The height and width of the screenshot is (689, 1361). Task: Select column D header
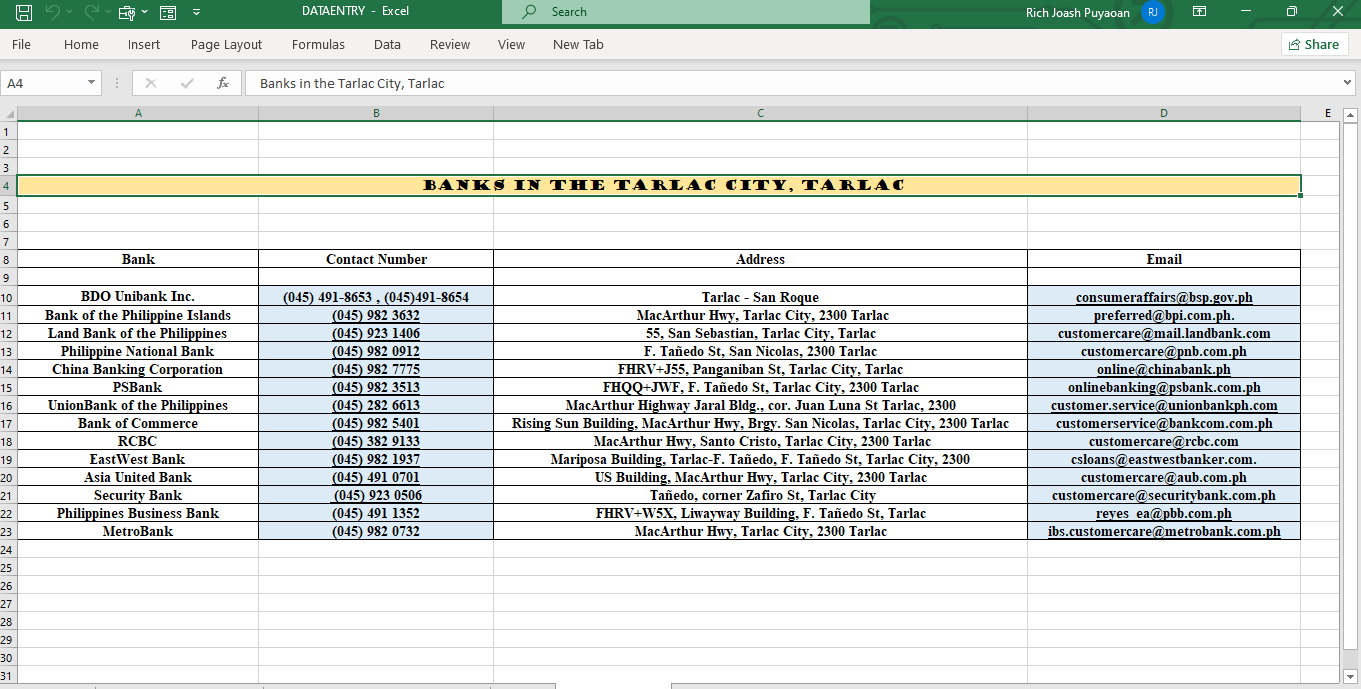tap(1164, 113)
